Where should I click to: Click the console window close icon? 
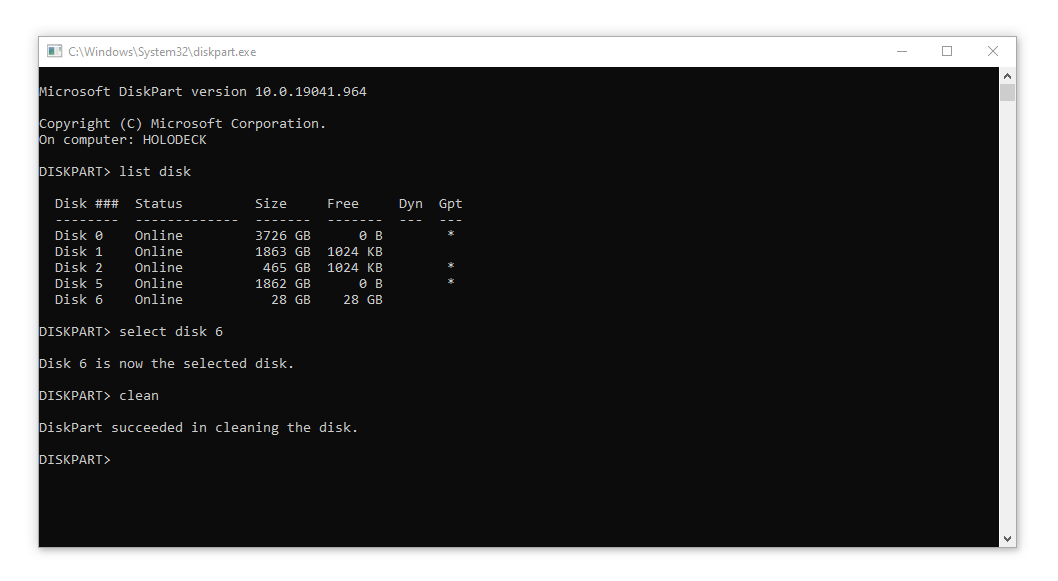992,51
